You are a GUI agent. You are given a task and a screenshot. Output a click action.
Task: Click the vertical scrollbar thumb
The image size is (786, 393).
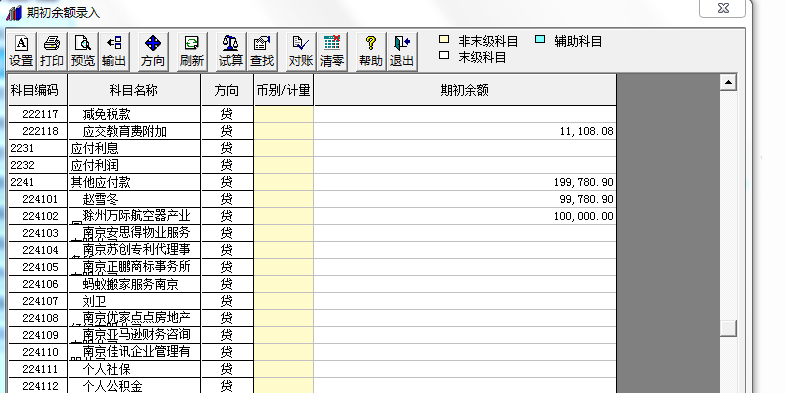point(728,328)
